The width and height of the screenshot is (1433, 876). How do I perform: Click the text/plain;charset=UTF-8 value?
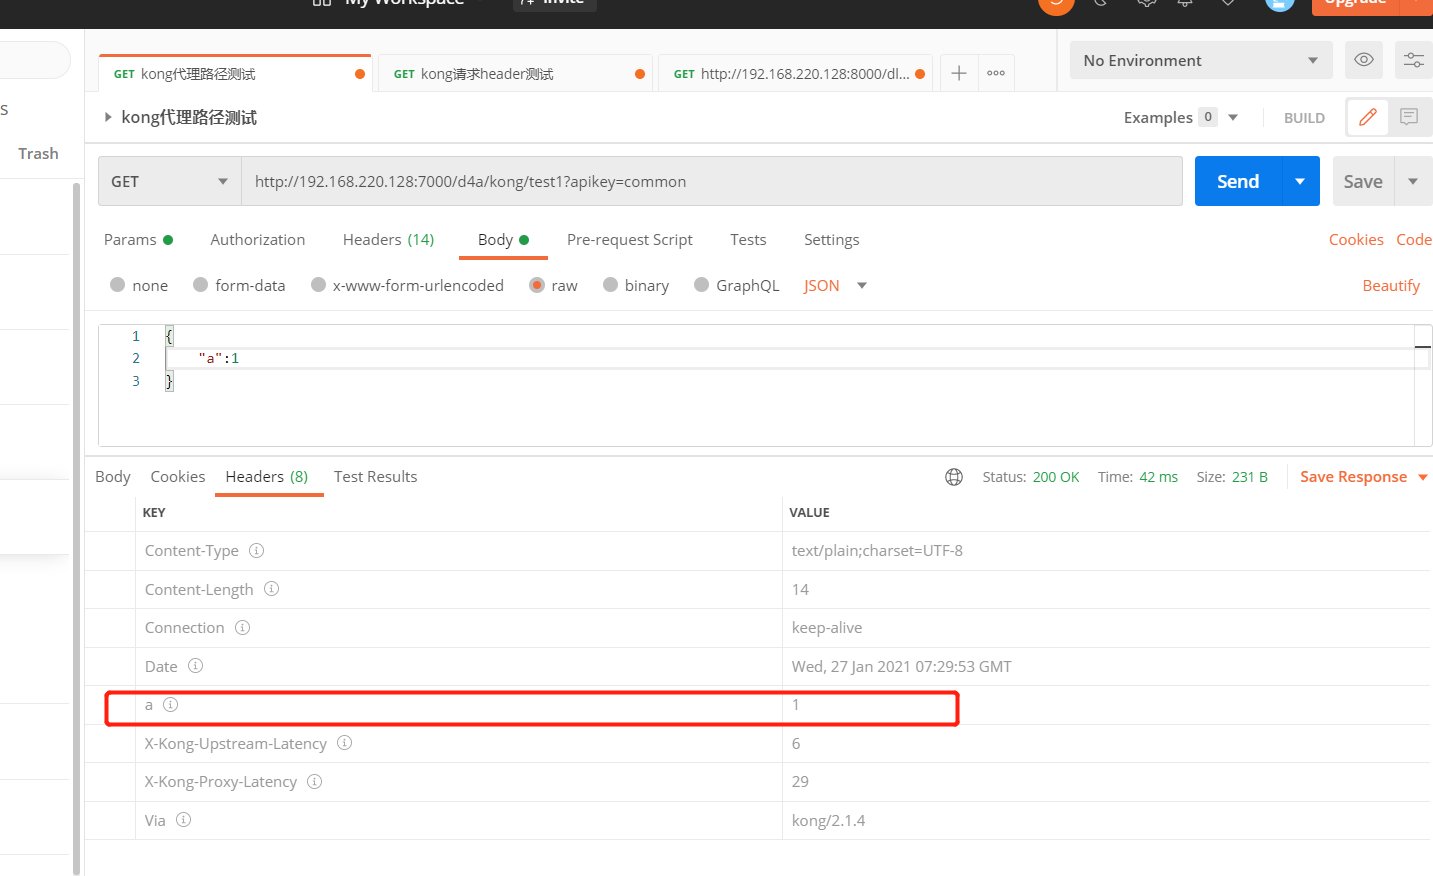(x=877, y=550)
